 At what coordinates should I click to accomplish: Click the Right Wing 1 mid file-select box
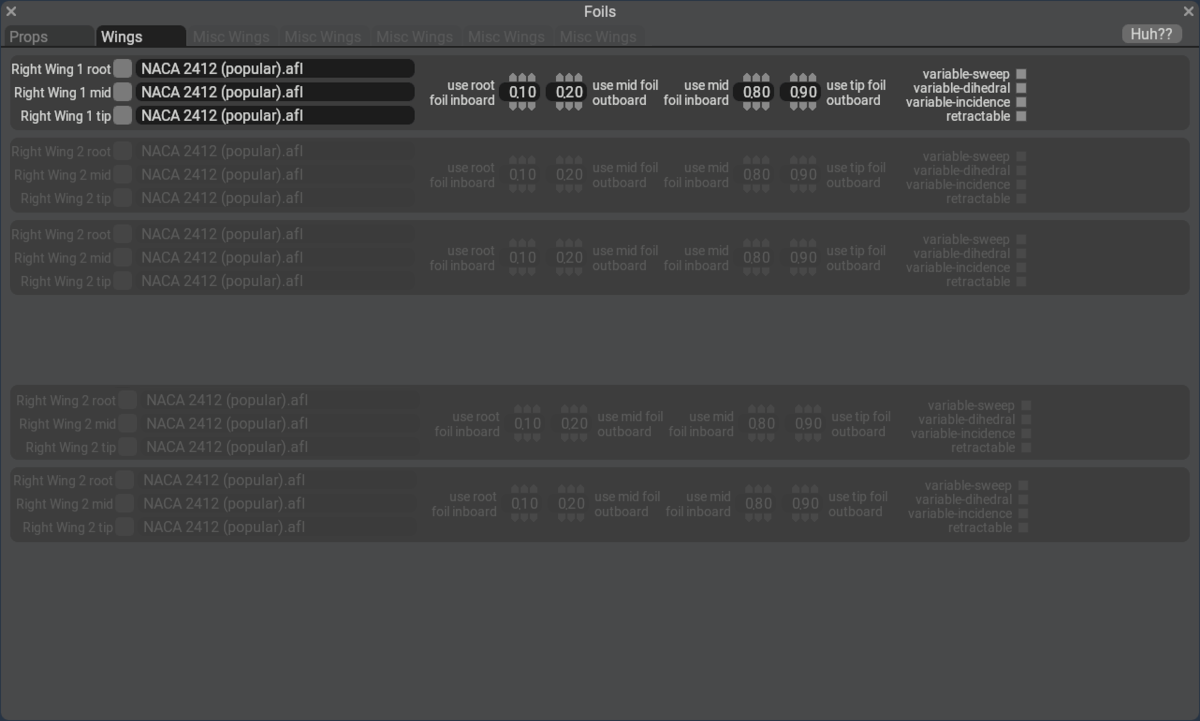click(x=122, y=92)
